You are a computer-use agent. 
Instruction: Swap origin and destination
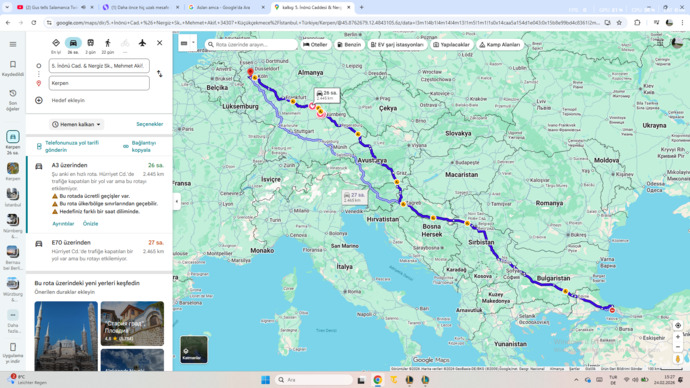(159, 74)
